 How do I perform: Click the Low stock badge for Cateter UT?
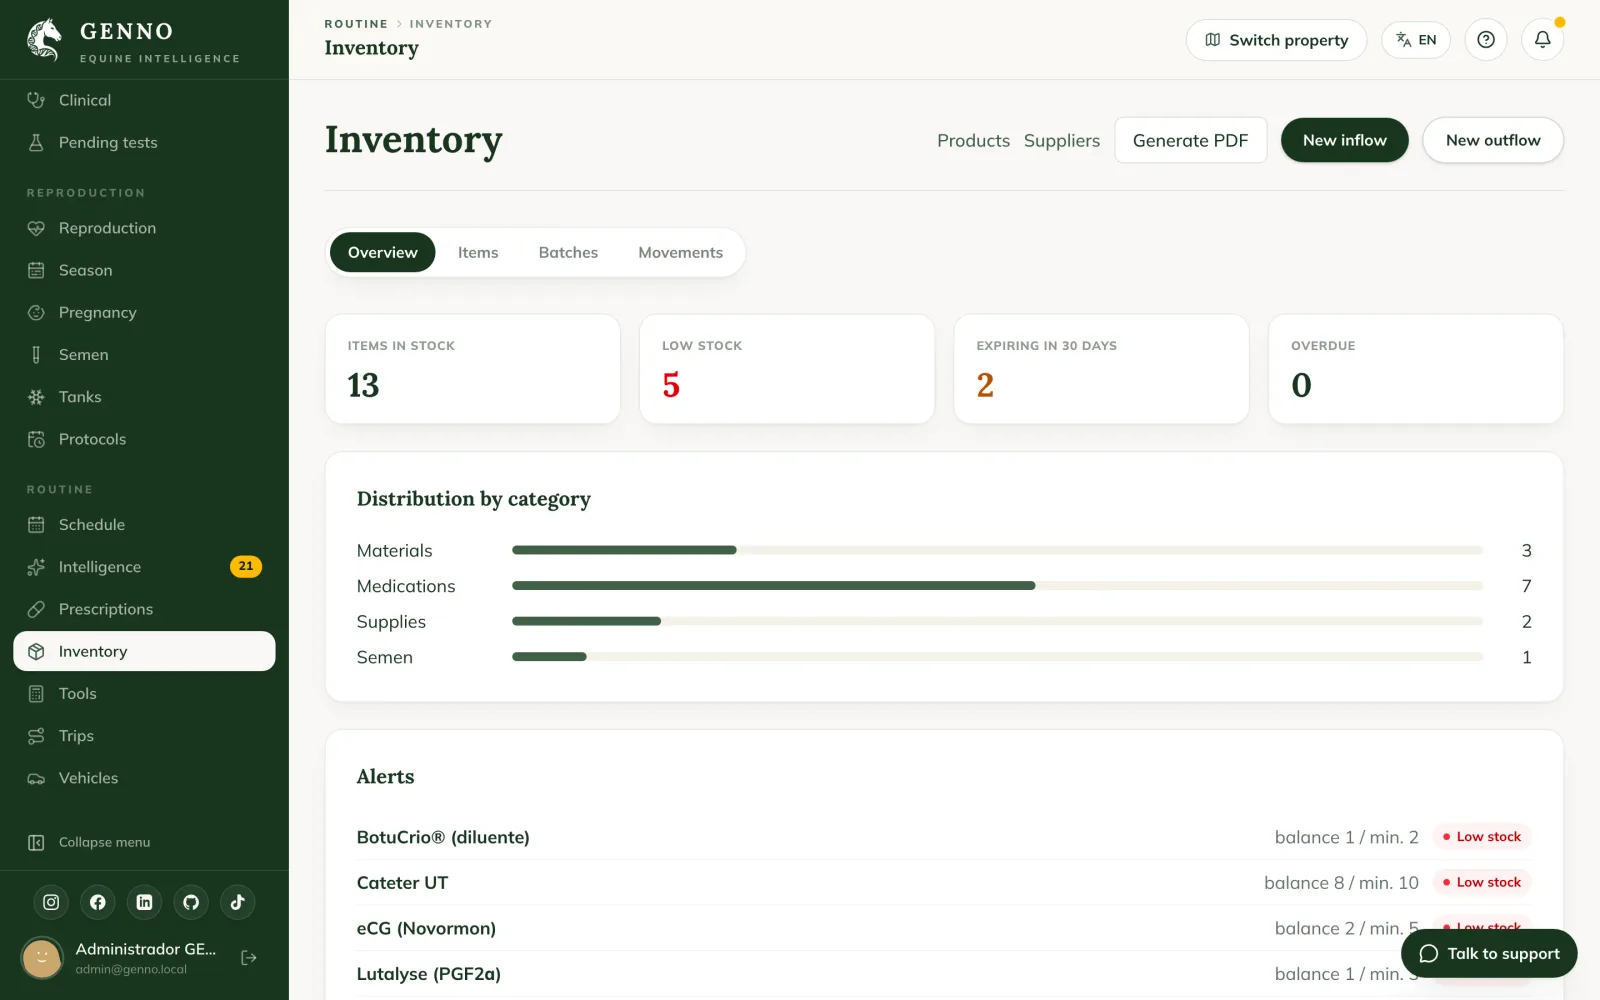click(1482, 883)
